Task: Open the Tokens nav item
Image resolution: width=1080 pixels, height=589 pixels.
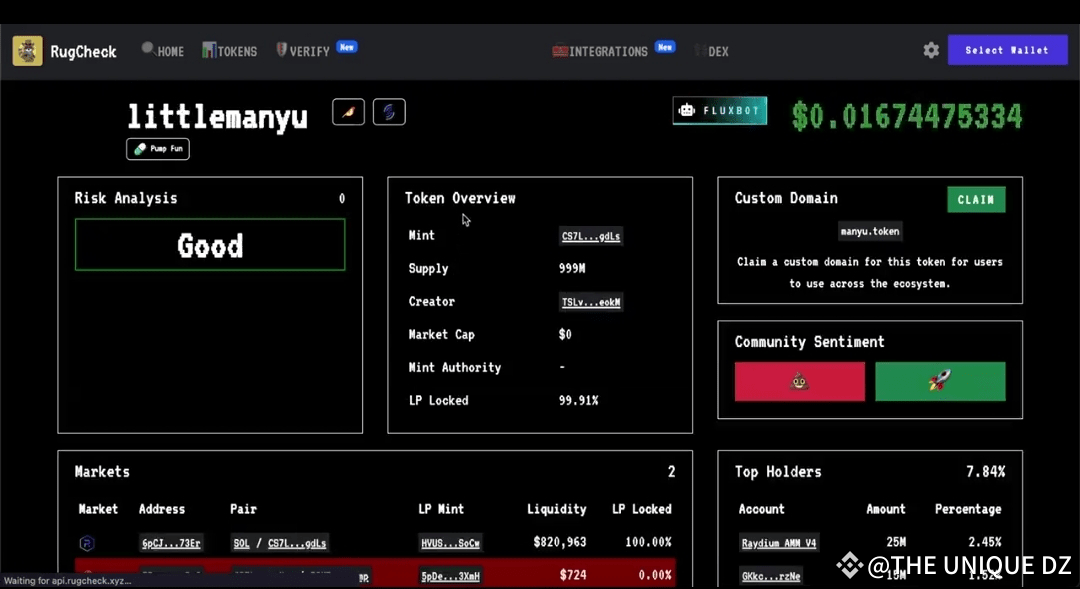Action: click(x=230, y=51)
